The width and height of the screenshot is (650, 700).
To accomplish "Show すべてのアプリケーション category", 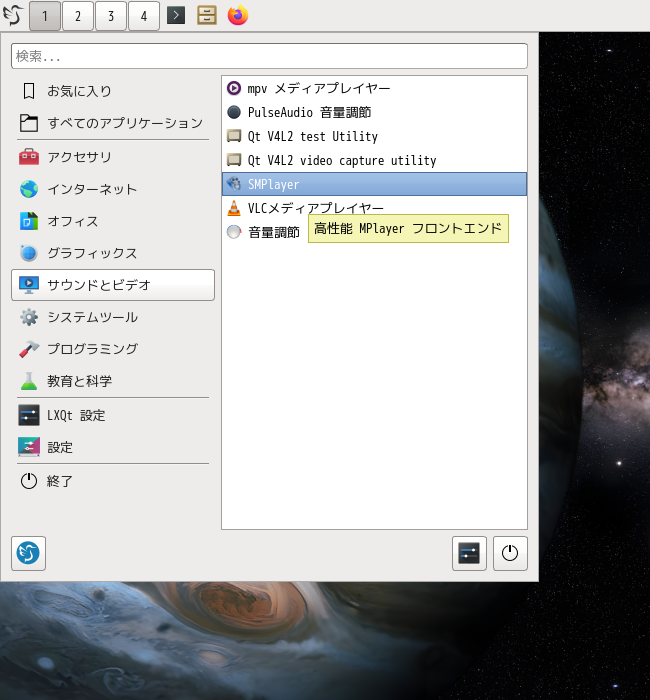I will (113, 123).
